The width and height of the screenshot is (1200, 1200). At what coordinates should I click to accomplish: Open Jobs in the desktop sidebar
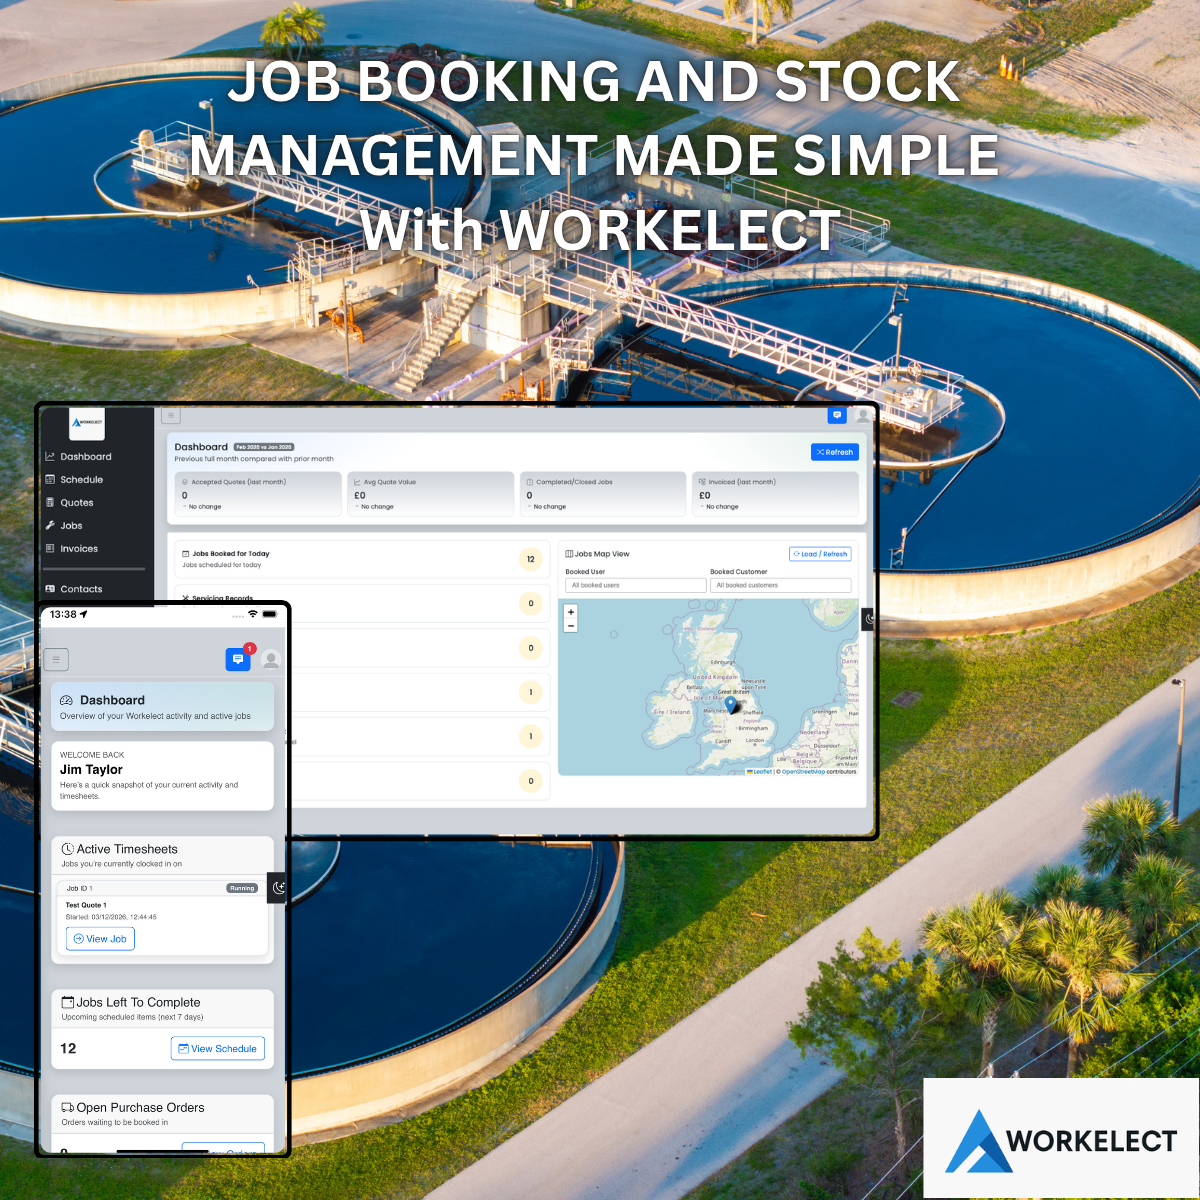63,526
